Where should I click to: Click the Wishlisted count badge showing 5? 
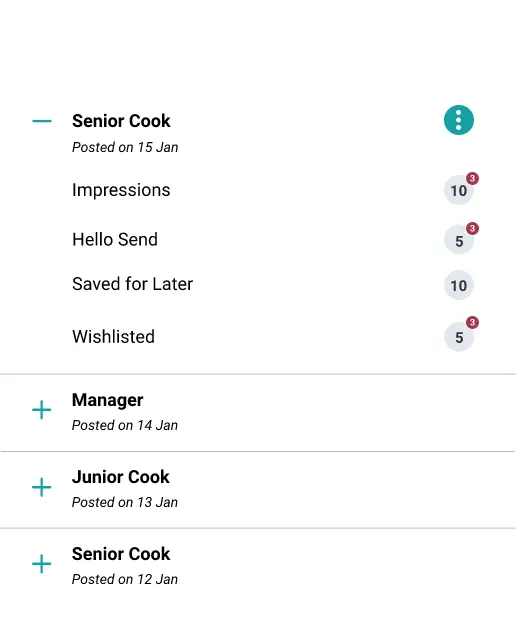(x=459, y=337)
